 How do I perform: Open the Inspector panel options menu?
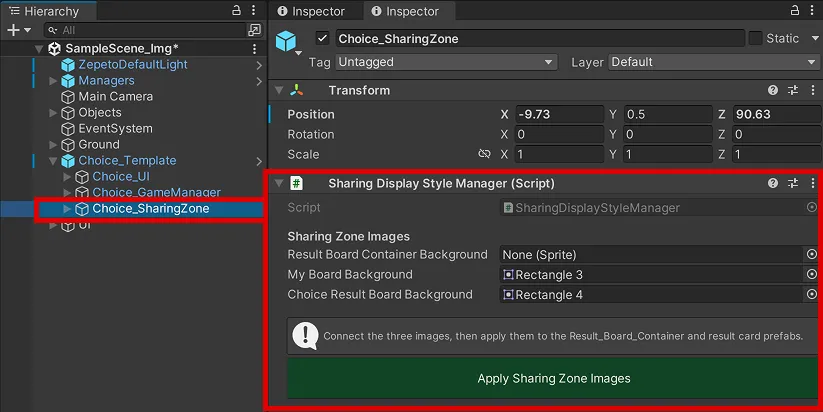click(813, 10)
